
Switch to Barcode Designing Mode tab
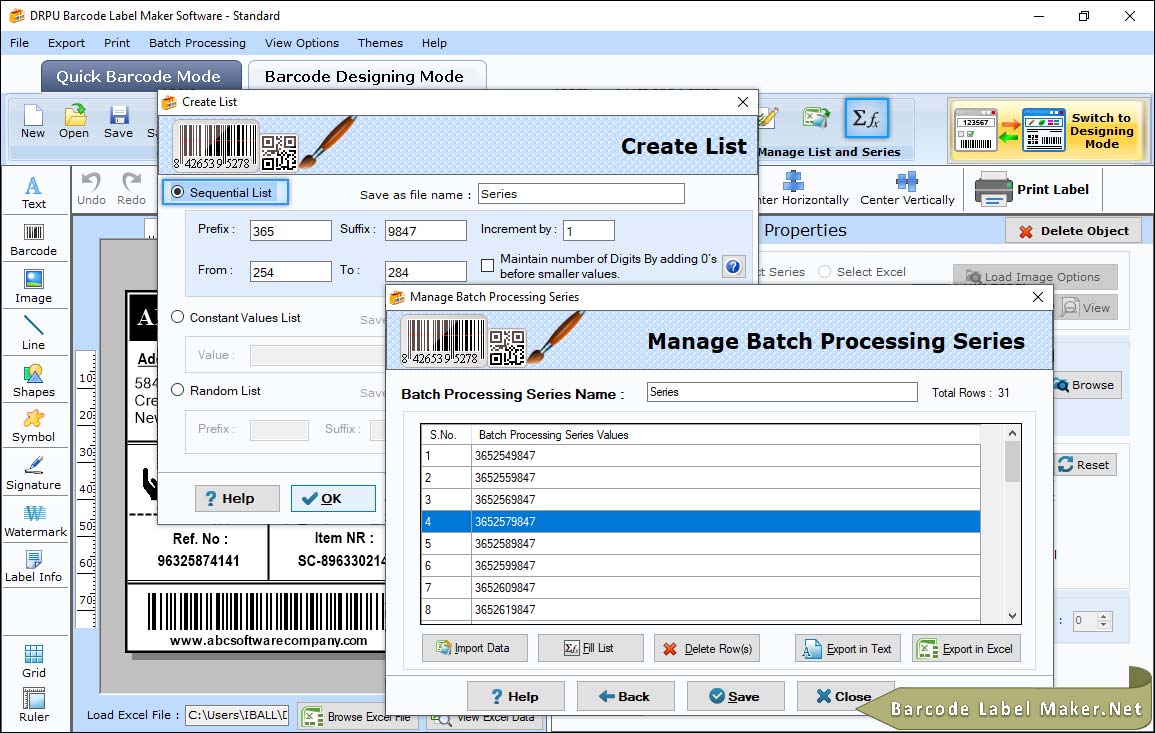[366, 76]
